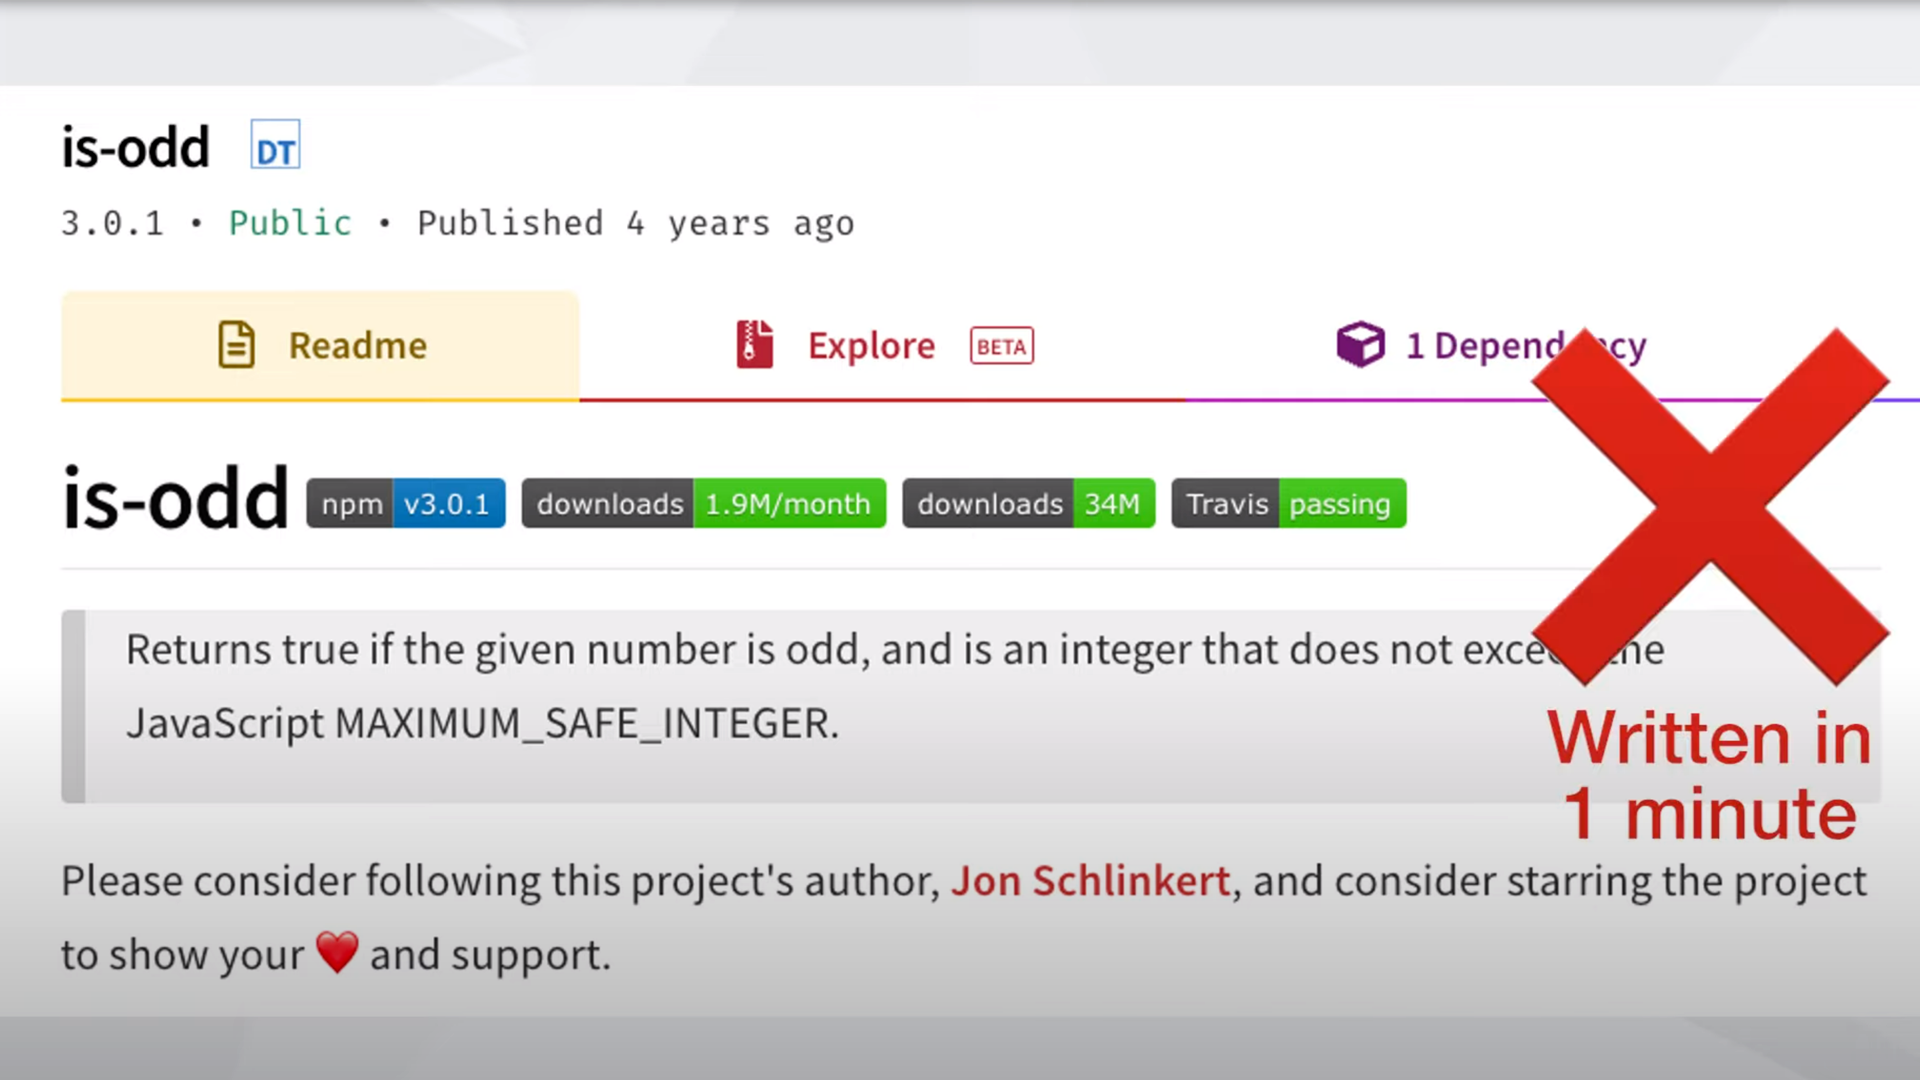Click the red heart emoji
This screenshot has height=1080, width=1920.
(x=337, y=952)
